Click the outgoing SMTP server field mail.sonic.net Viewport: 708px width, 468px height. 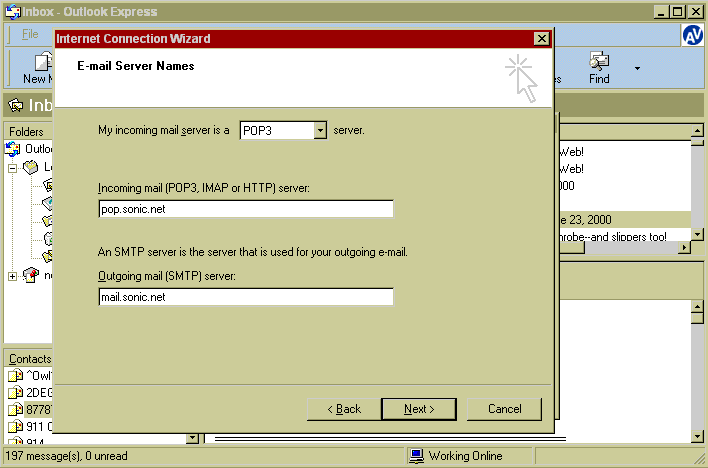point(246,297)
